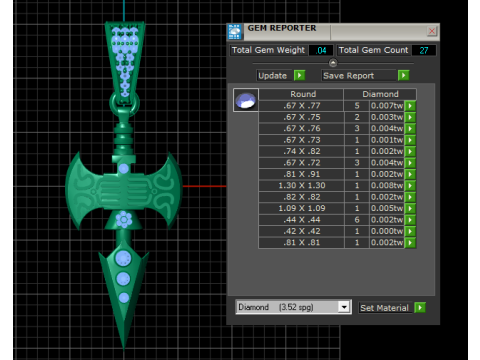This screenshot has width=480, height=360.
Task: Click the Diamond column header
Action: coord(380,94)
